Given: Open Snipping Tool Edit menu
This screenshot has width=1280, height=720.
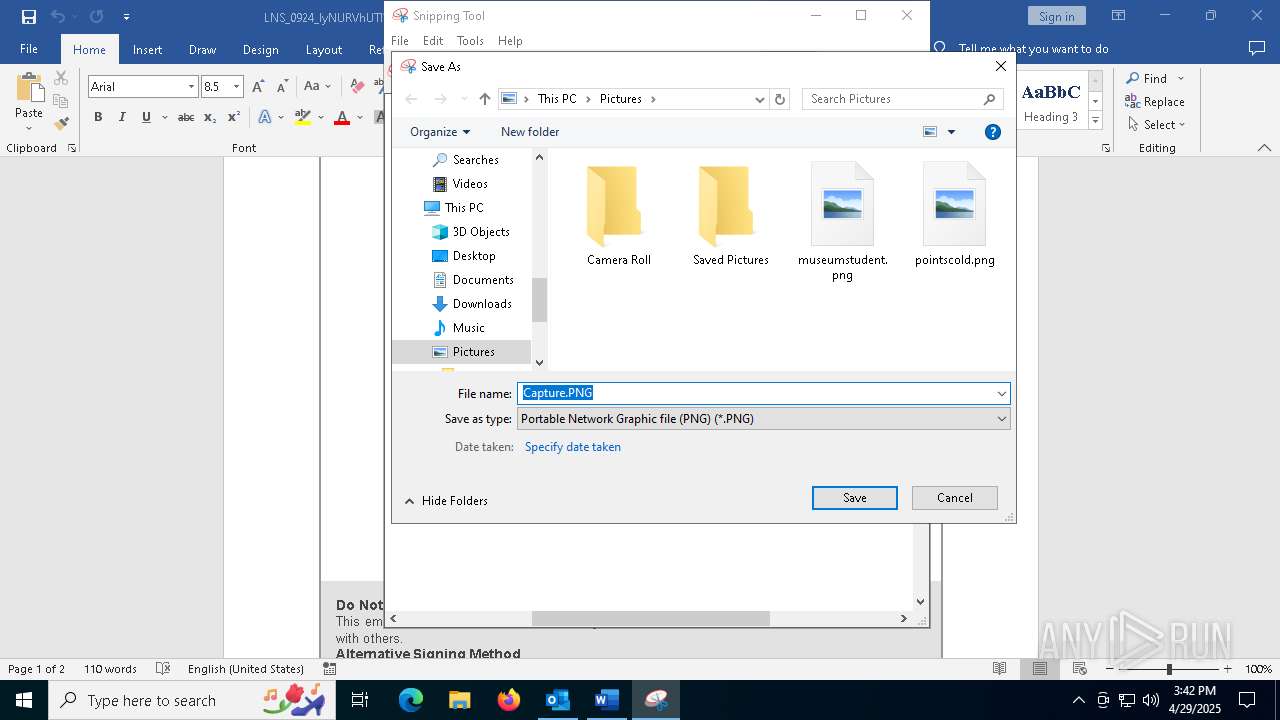Looking at the screenshot, I should tap(433, 41).
